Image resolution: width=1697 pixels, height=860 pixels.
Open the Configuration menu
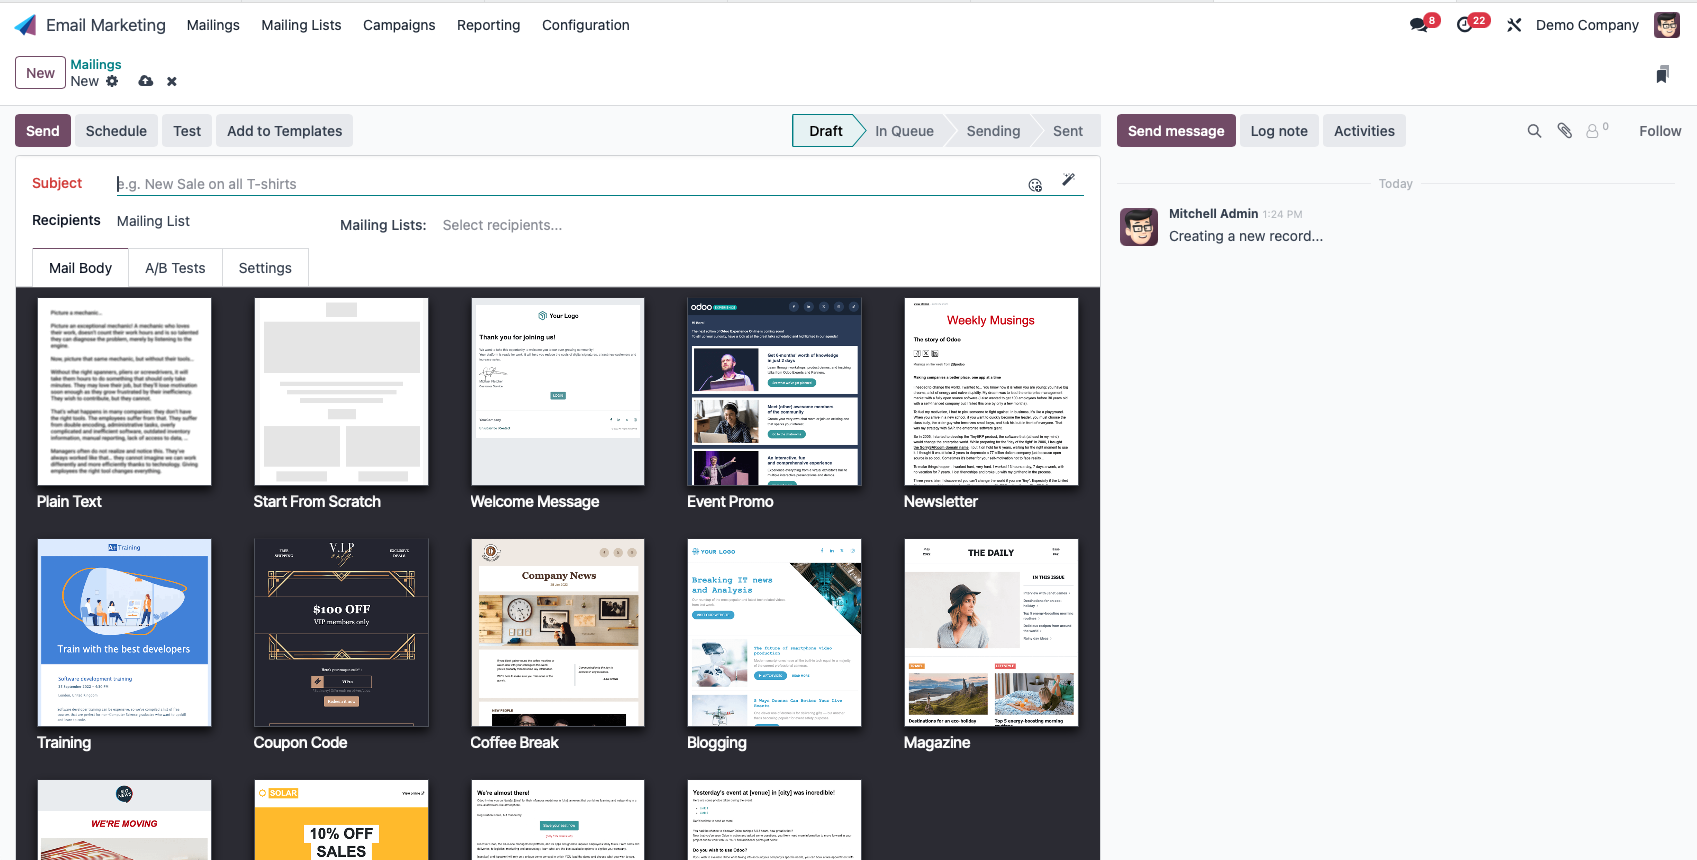coord(586,25)
